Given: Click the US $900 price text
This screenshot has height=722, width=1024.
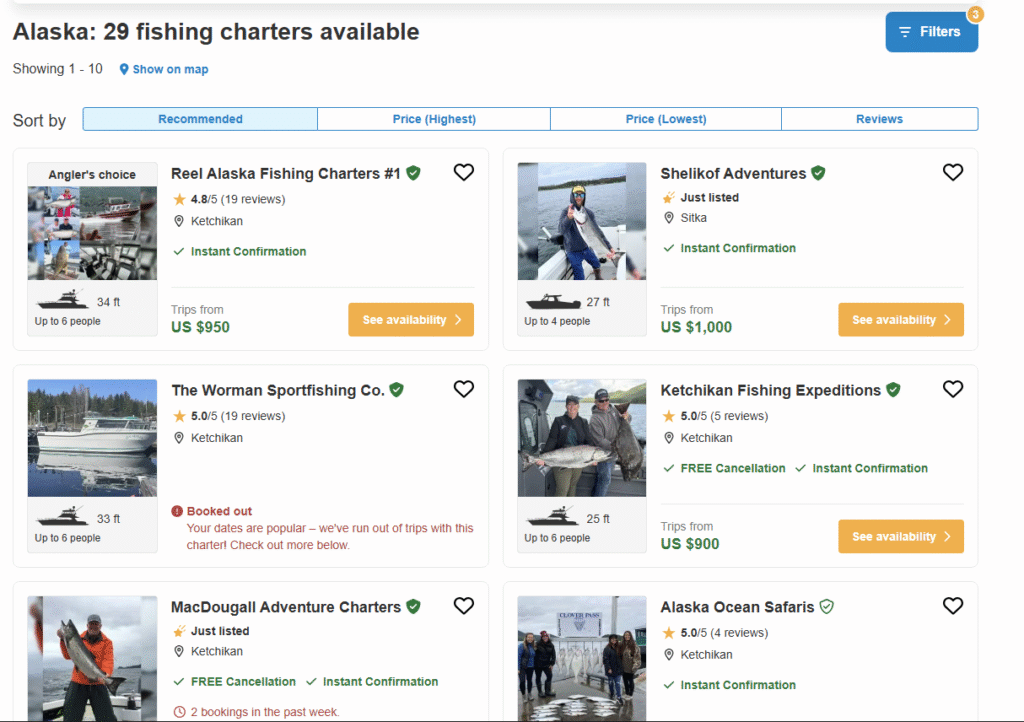Looking at the screenshot, I should pyautogui.click(x=690, y=544).
